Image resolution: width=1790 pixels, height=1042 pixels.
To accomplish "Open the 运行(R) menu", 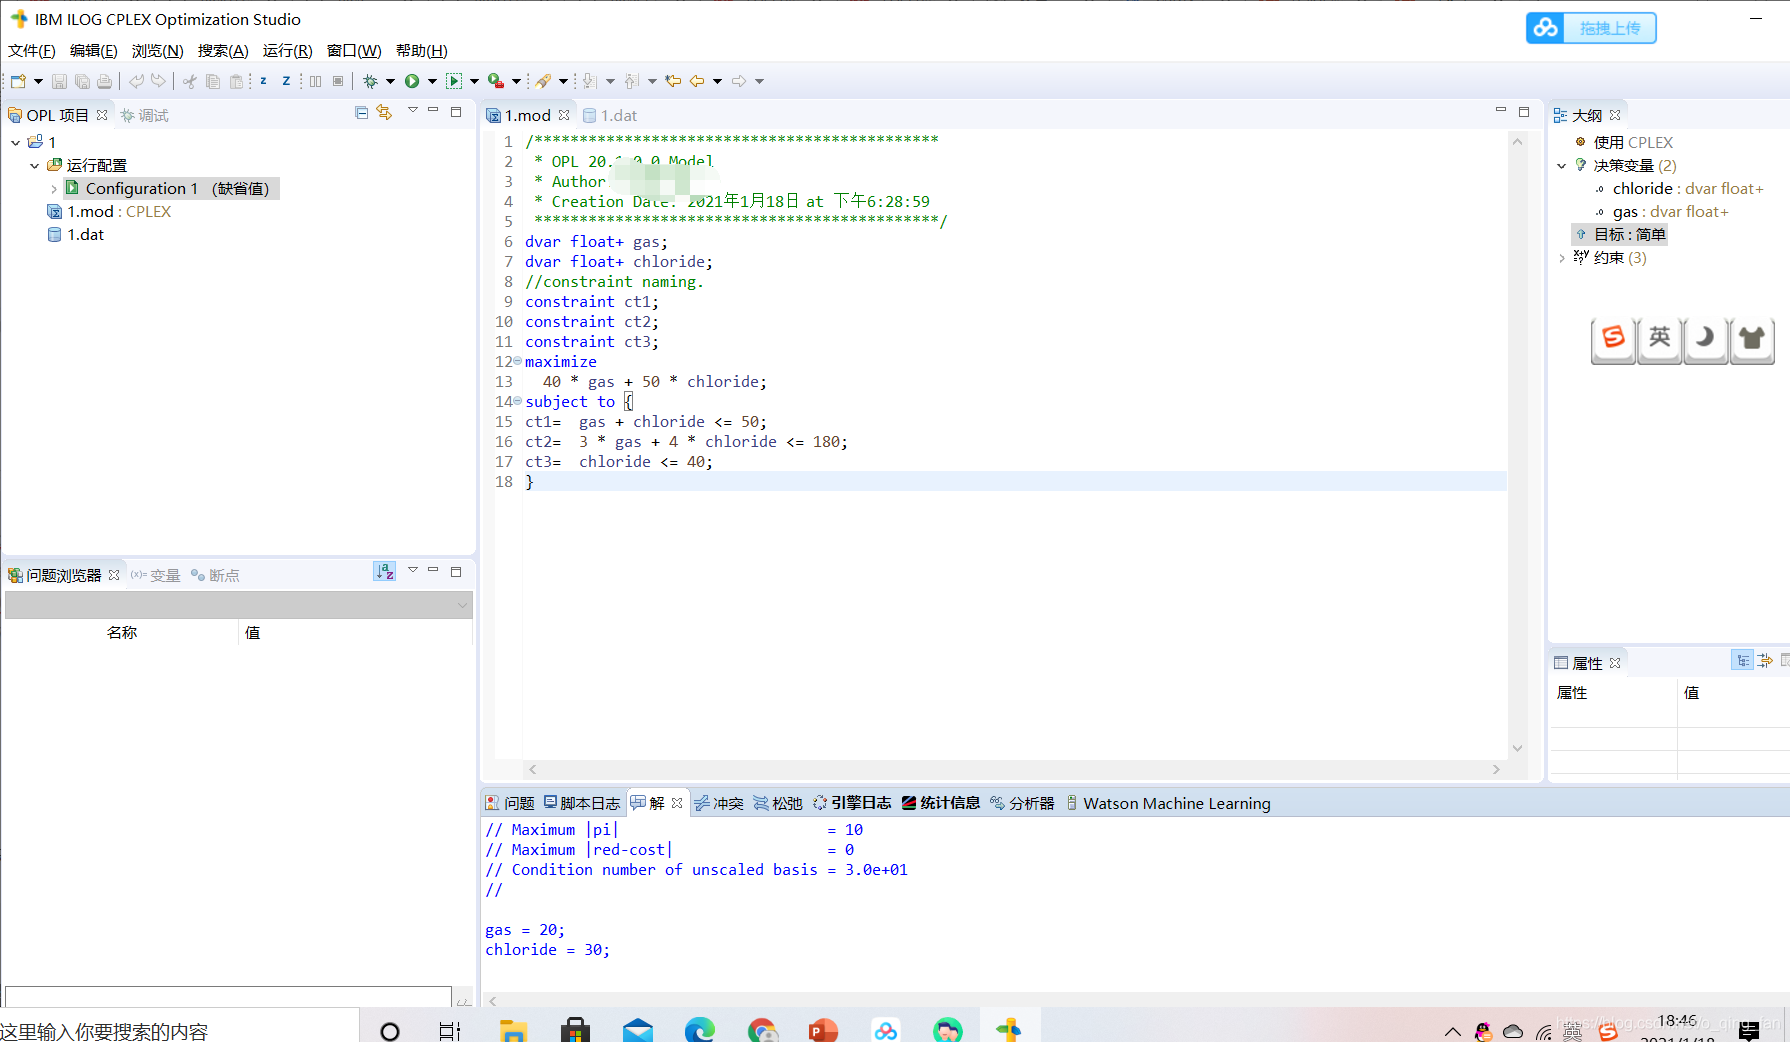I will click(287, 51).
